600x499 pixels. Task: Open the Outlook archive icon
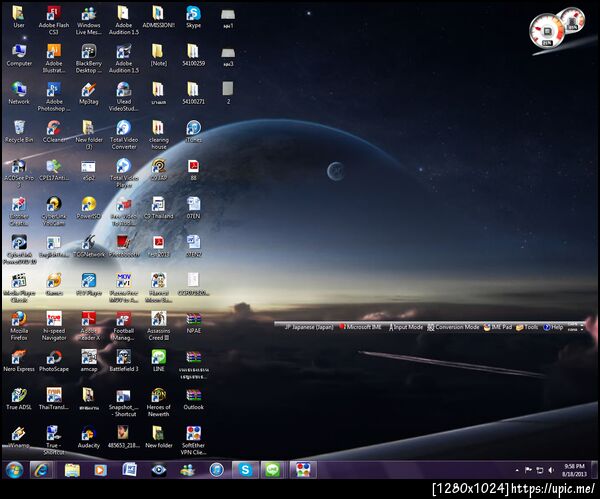(193, 399)
